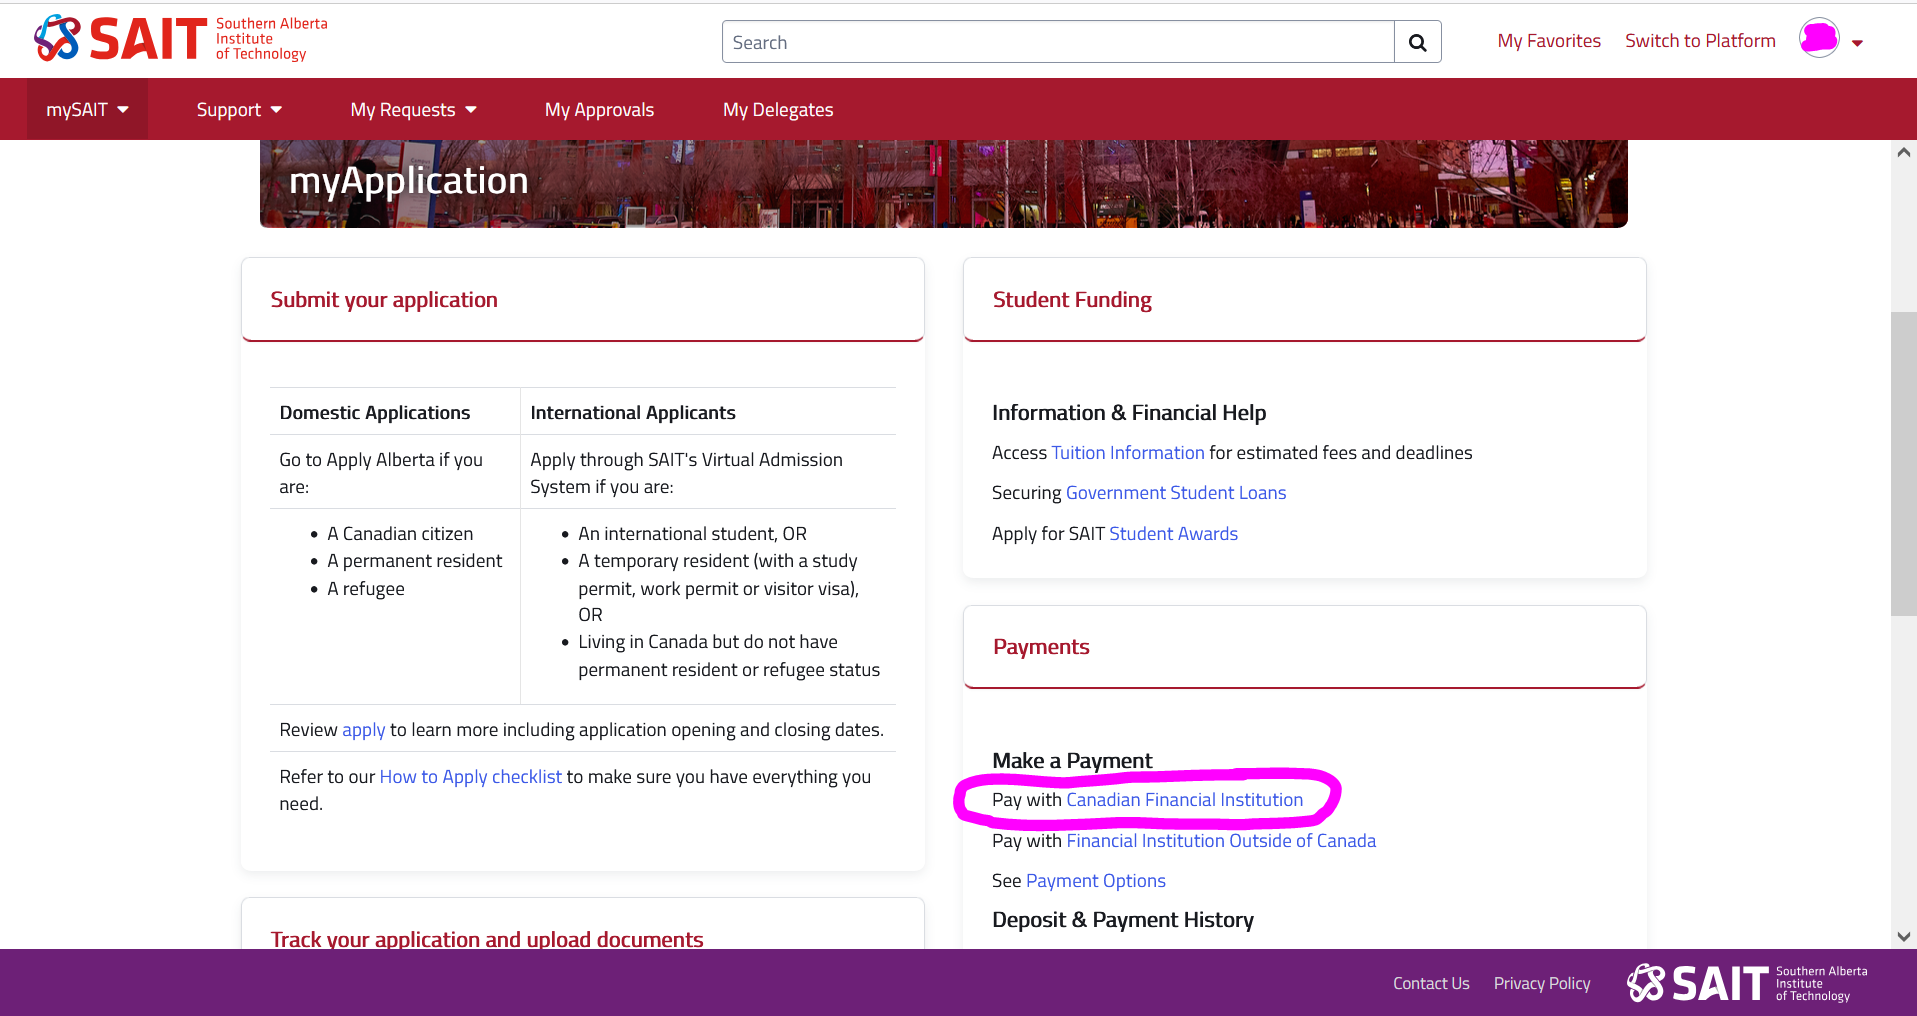
Task: Click the search magnifier button
Action: 1417,42
